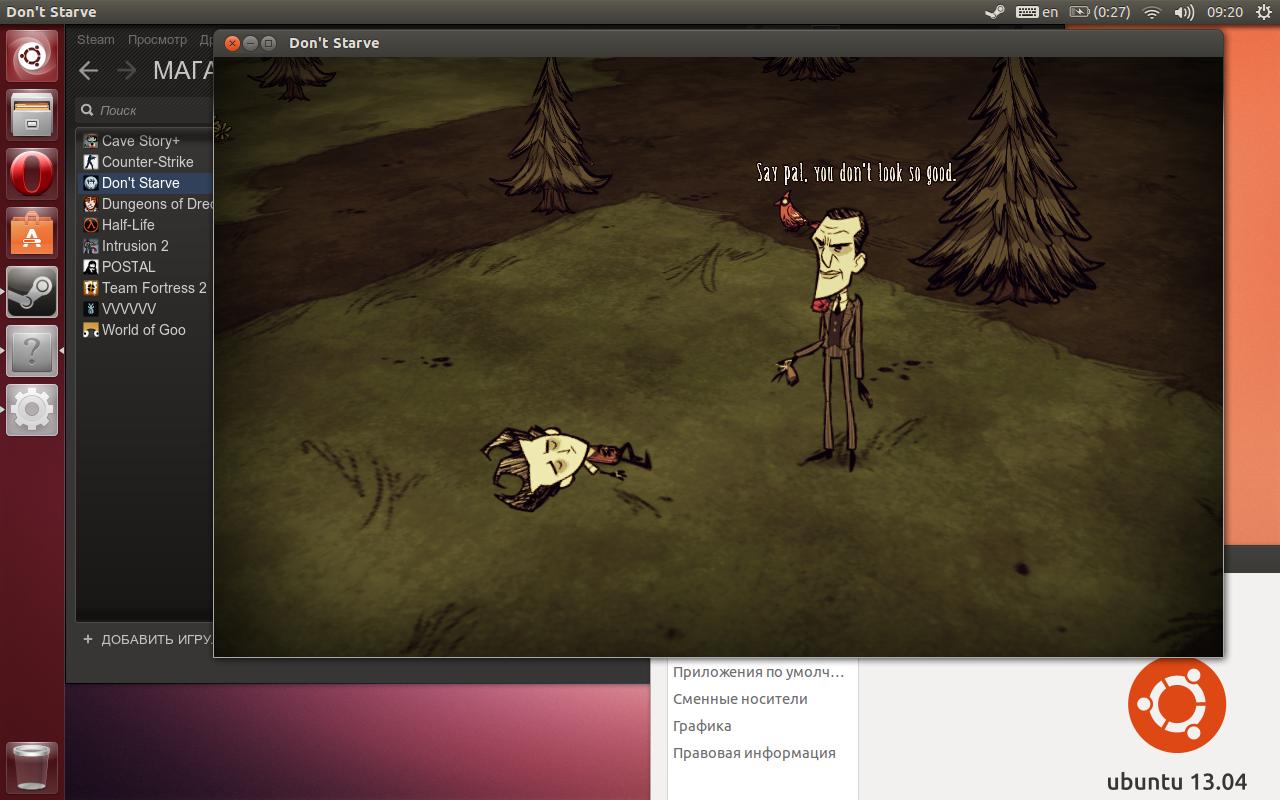This screenshot has height=800, width=1280.
Task: Open System Settings gear in launcher
Action: tap(32, 410)
